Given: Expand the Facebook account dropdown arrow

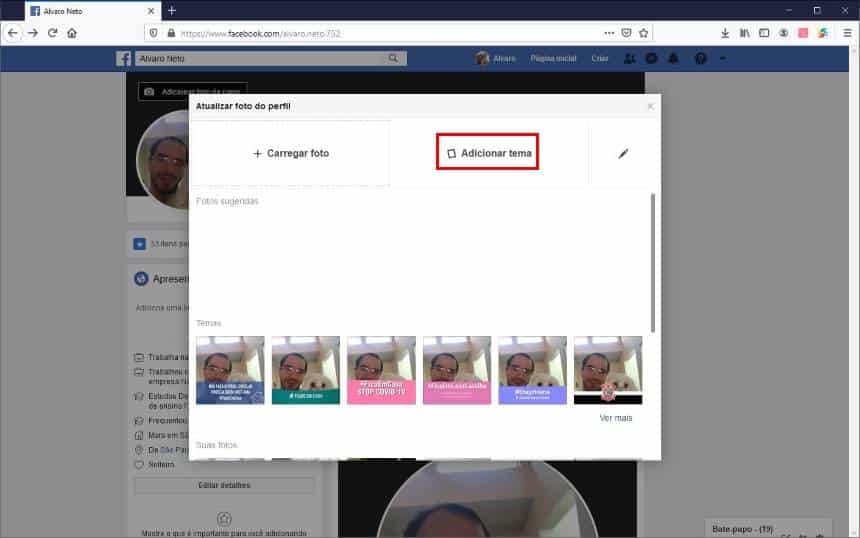Looking at the screenshot, I should point(722,58).
